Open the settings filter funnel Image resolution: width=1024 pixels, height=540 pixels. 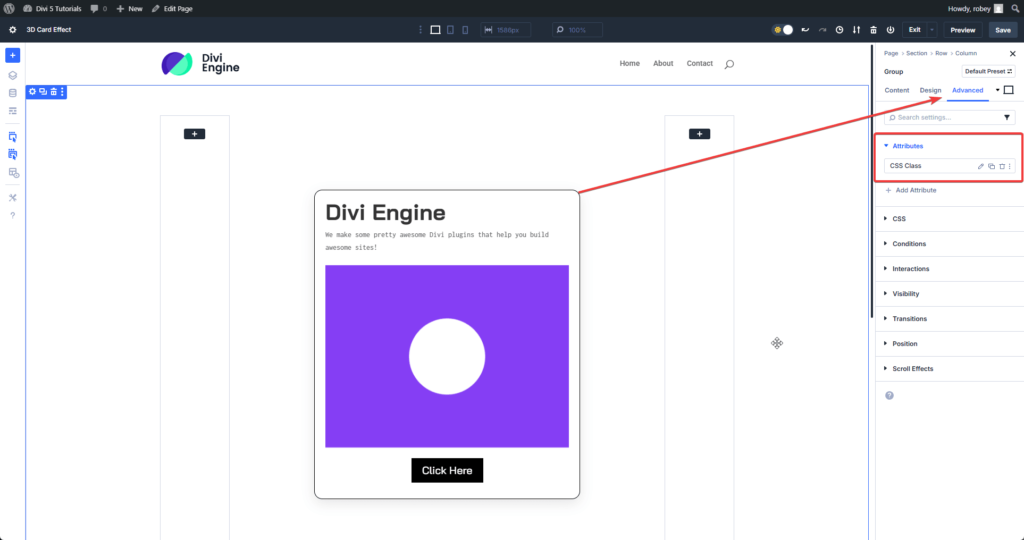(x=1007, y=118)
